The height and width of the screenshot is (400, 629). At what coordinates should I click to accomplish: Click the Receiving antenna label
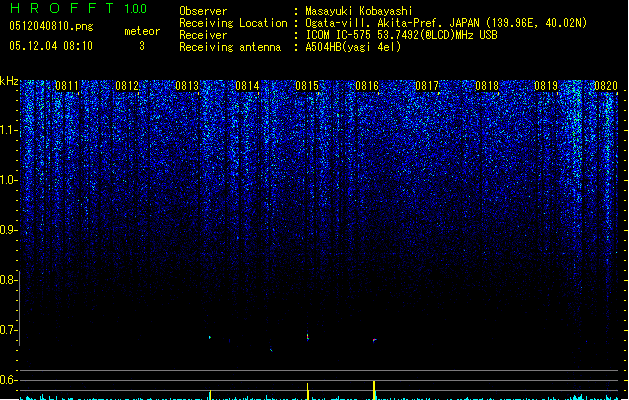230,47
